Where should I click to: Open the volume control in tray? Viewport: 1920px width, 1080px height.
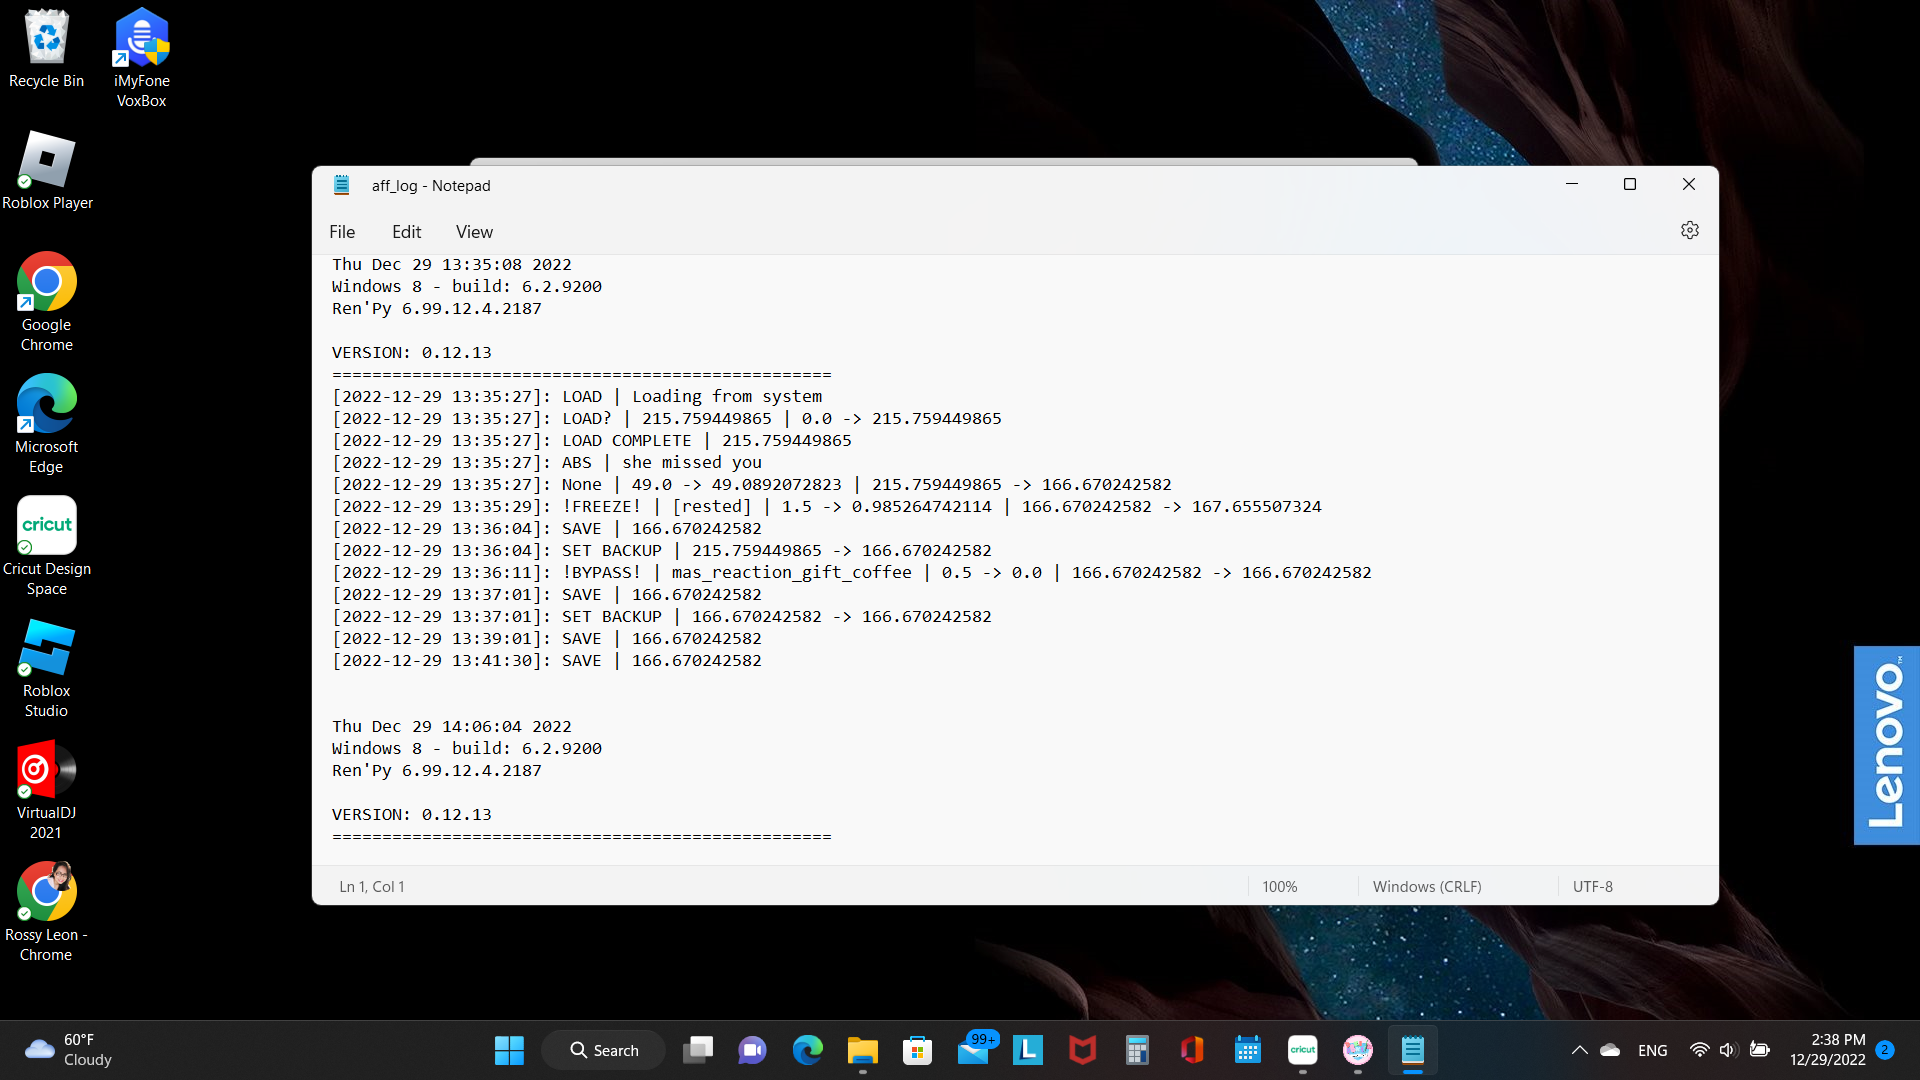click(1728, 1050)
